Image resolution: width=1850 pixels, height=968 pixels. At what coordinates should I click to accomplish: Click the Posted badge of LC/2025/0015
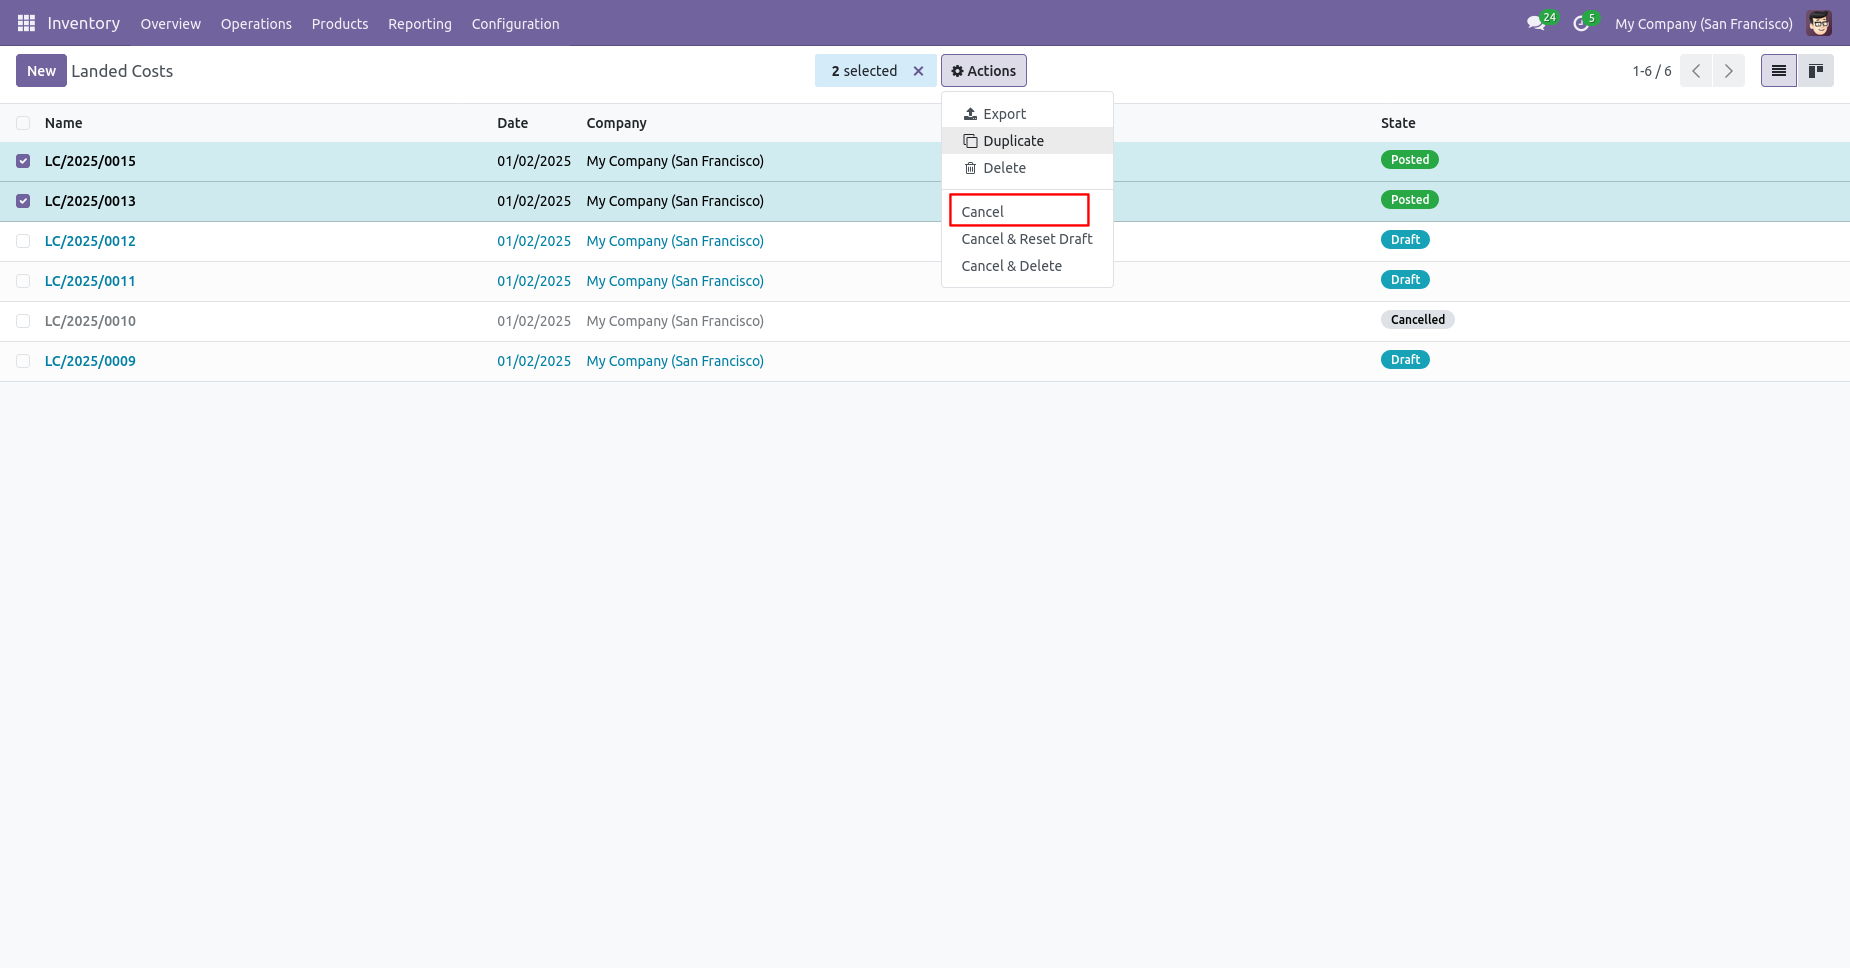[x=1410, y=160]
